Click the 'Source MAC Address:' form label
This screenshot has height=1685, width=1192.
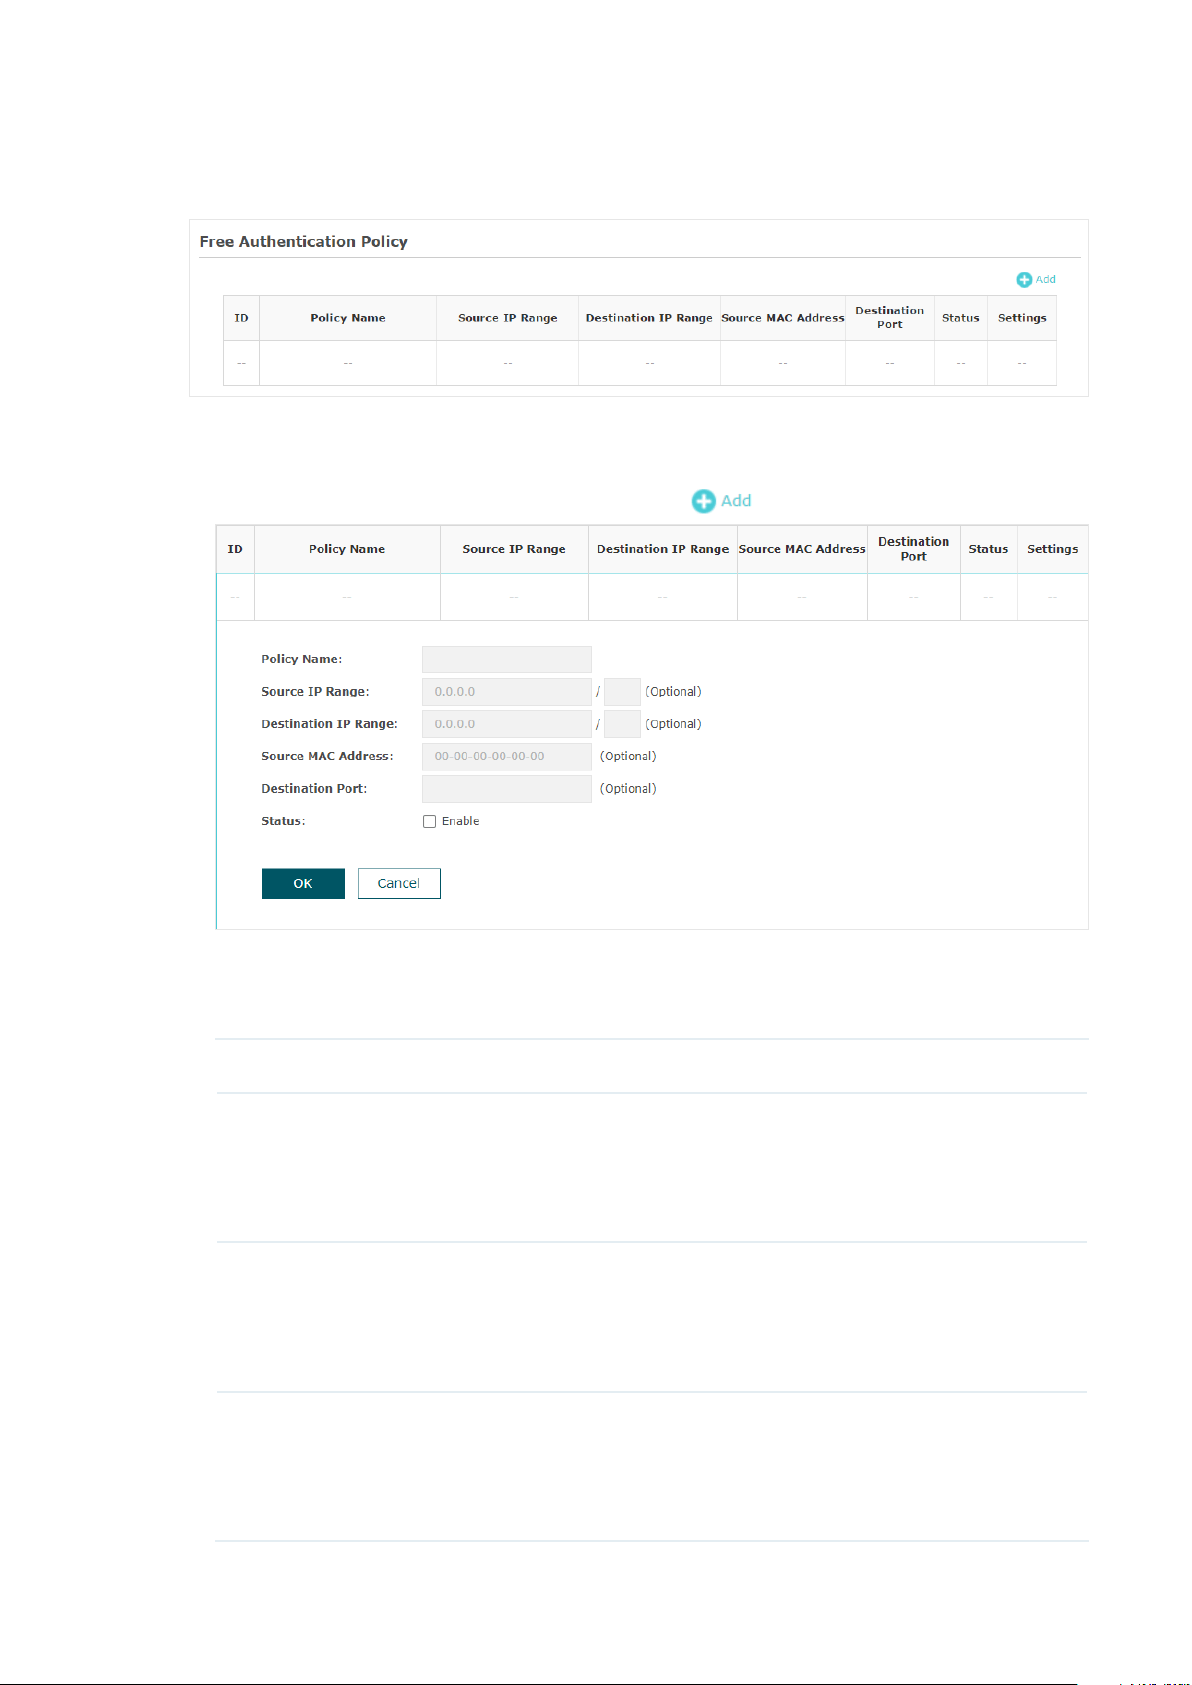[328, 757]
